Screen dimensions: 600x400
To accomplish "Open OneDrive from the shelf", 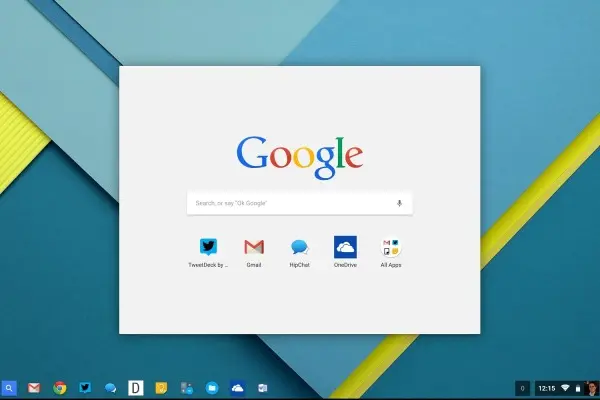I will tap(237, 388).
